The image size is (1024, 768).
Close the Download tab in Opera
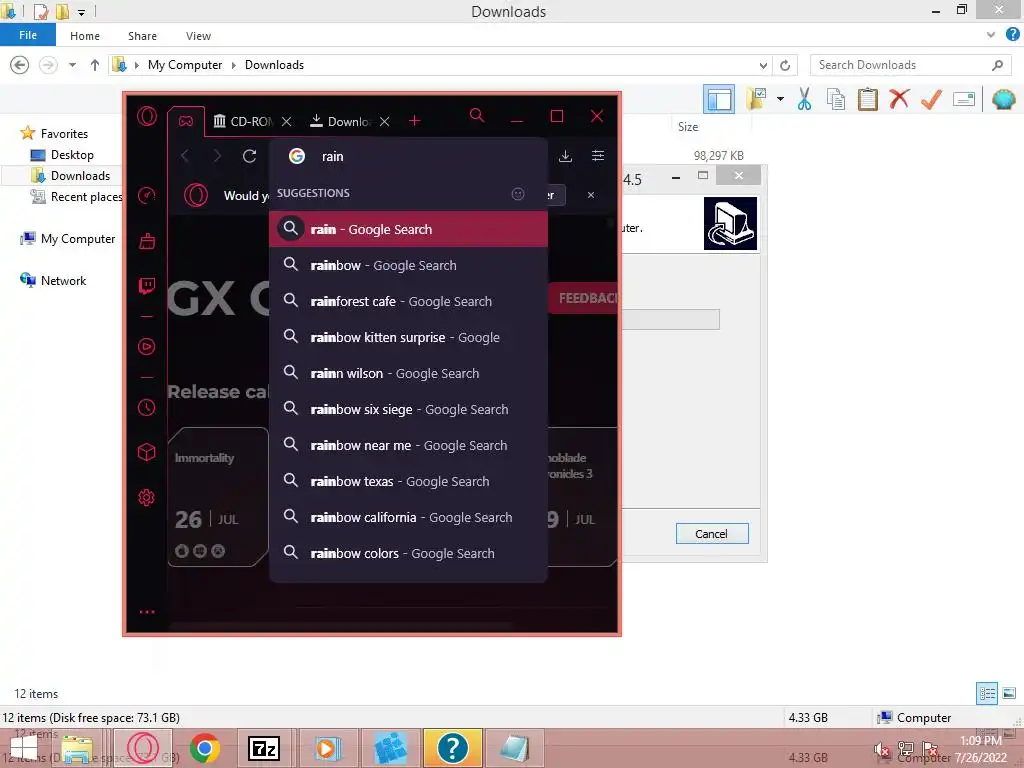(385, 121)
